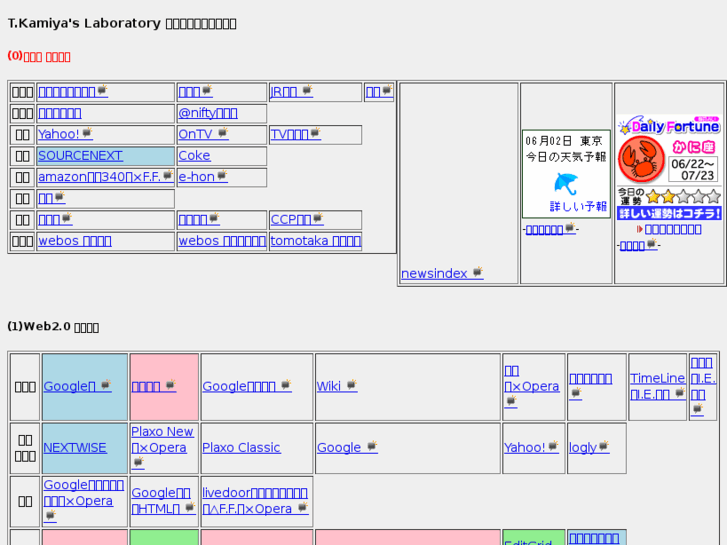
Task: Open the @nifty link
Action: tap(208, 113)
